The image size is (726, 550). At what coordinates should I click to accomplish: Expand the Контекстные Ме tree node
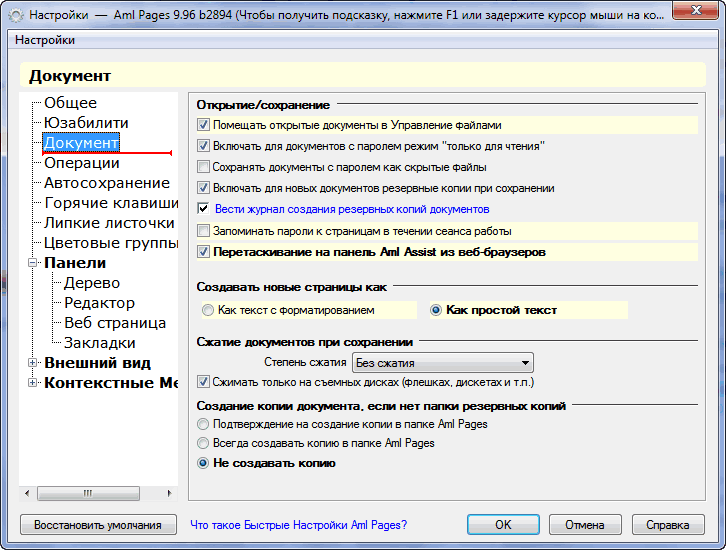32,383
